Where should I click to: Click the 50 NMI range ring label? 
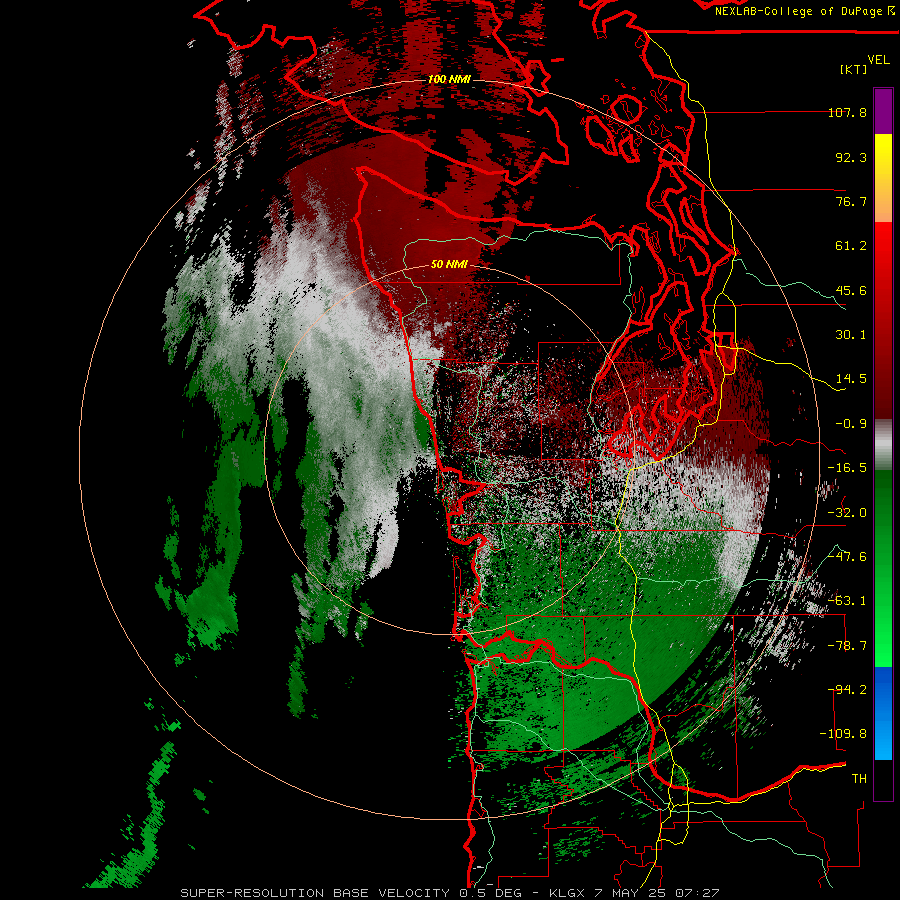[449, 265]
